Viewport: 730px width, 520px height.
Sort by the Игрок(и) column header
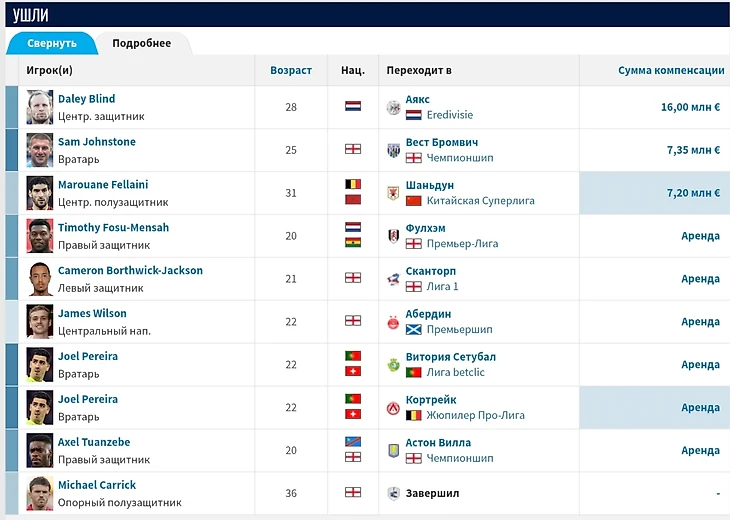click(49, 71)
